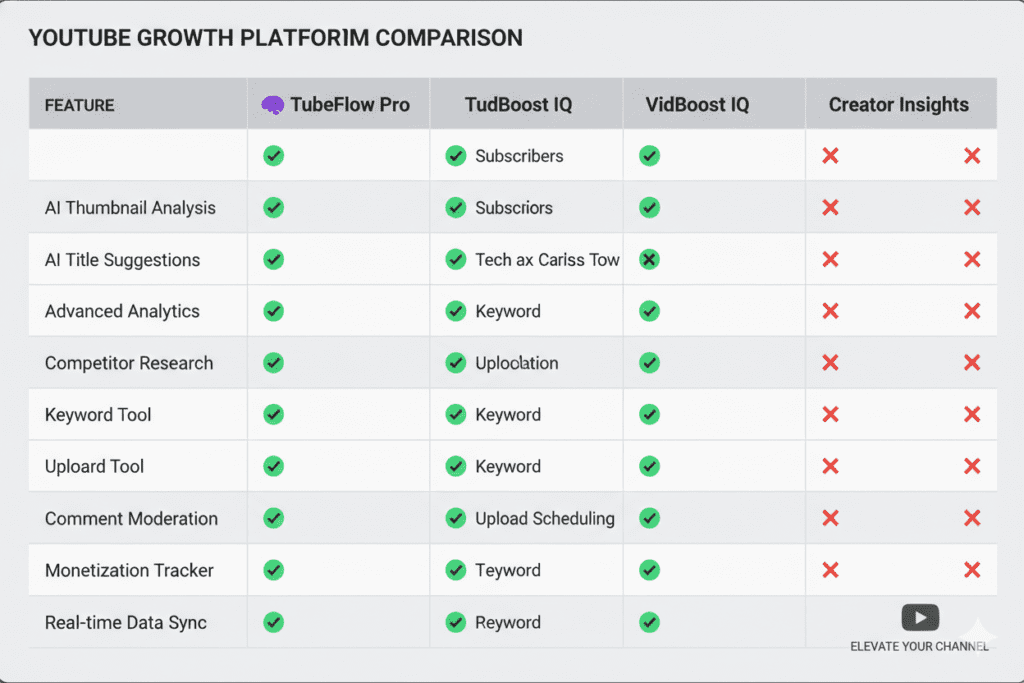Click TubeFlow Pro checkmark in Monetization Tracker row

[273, 570]
